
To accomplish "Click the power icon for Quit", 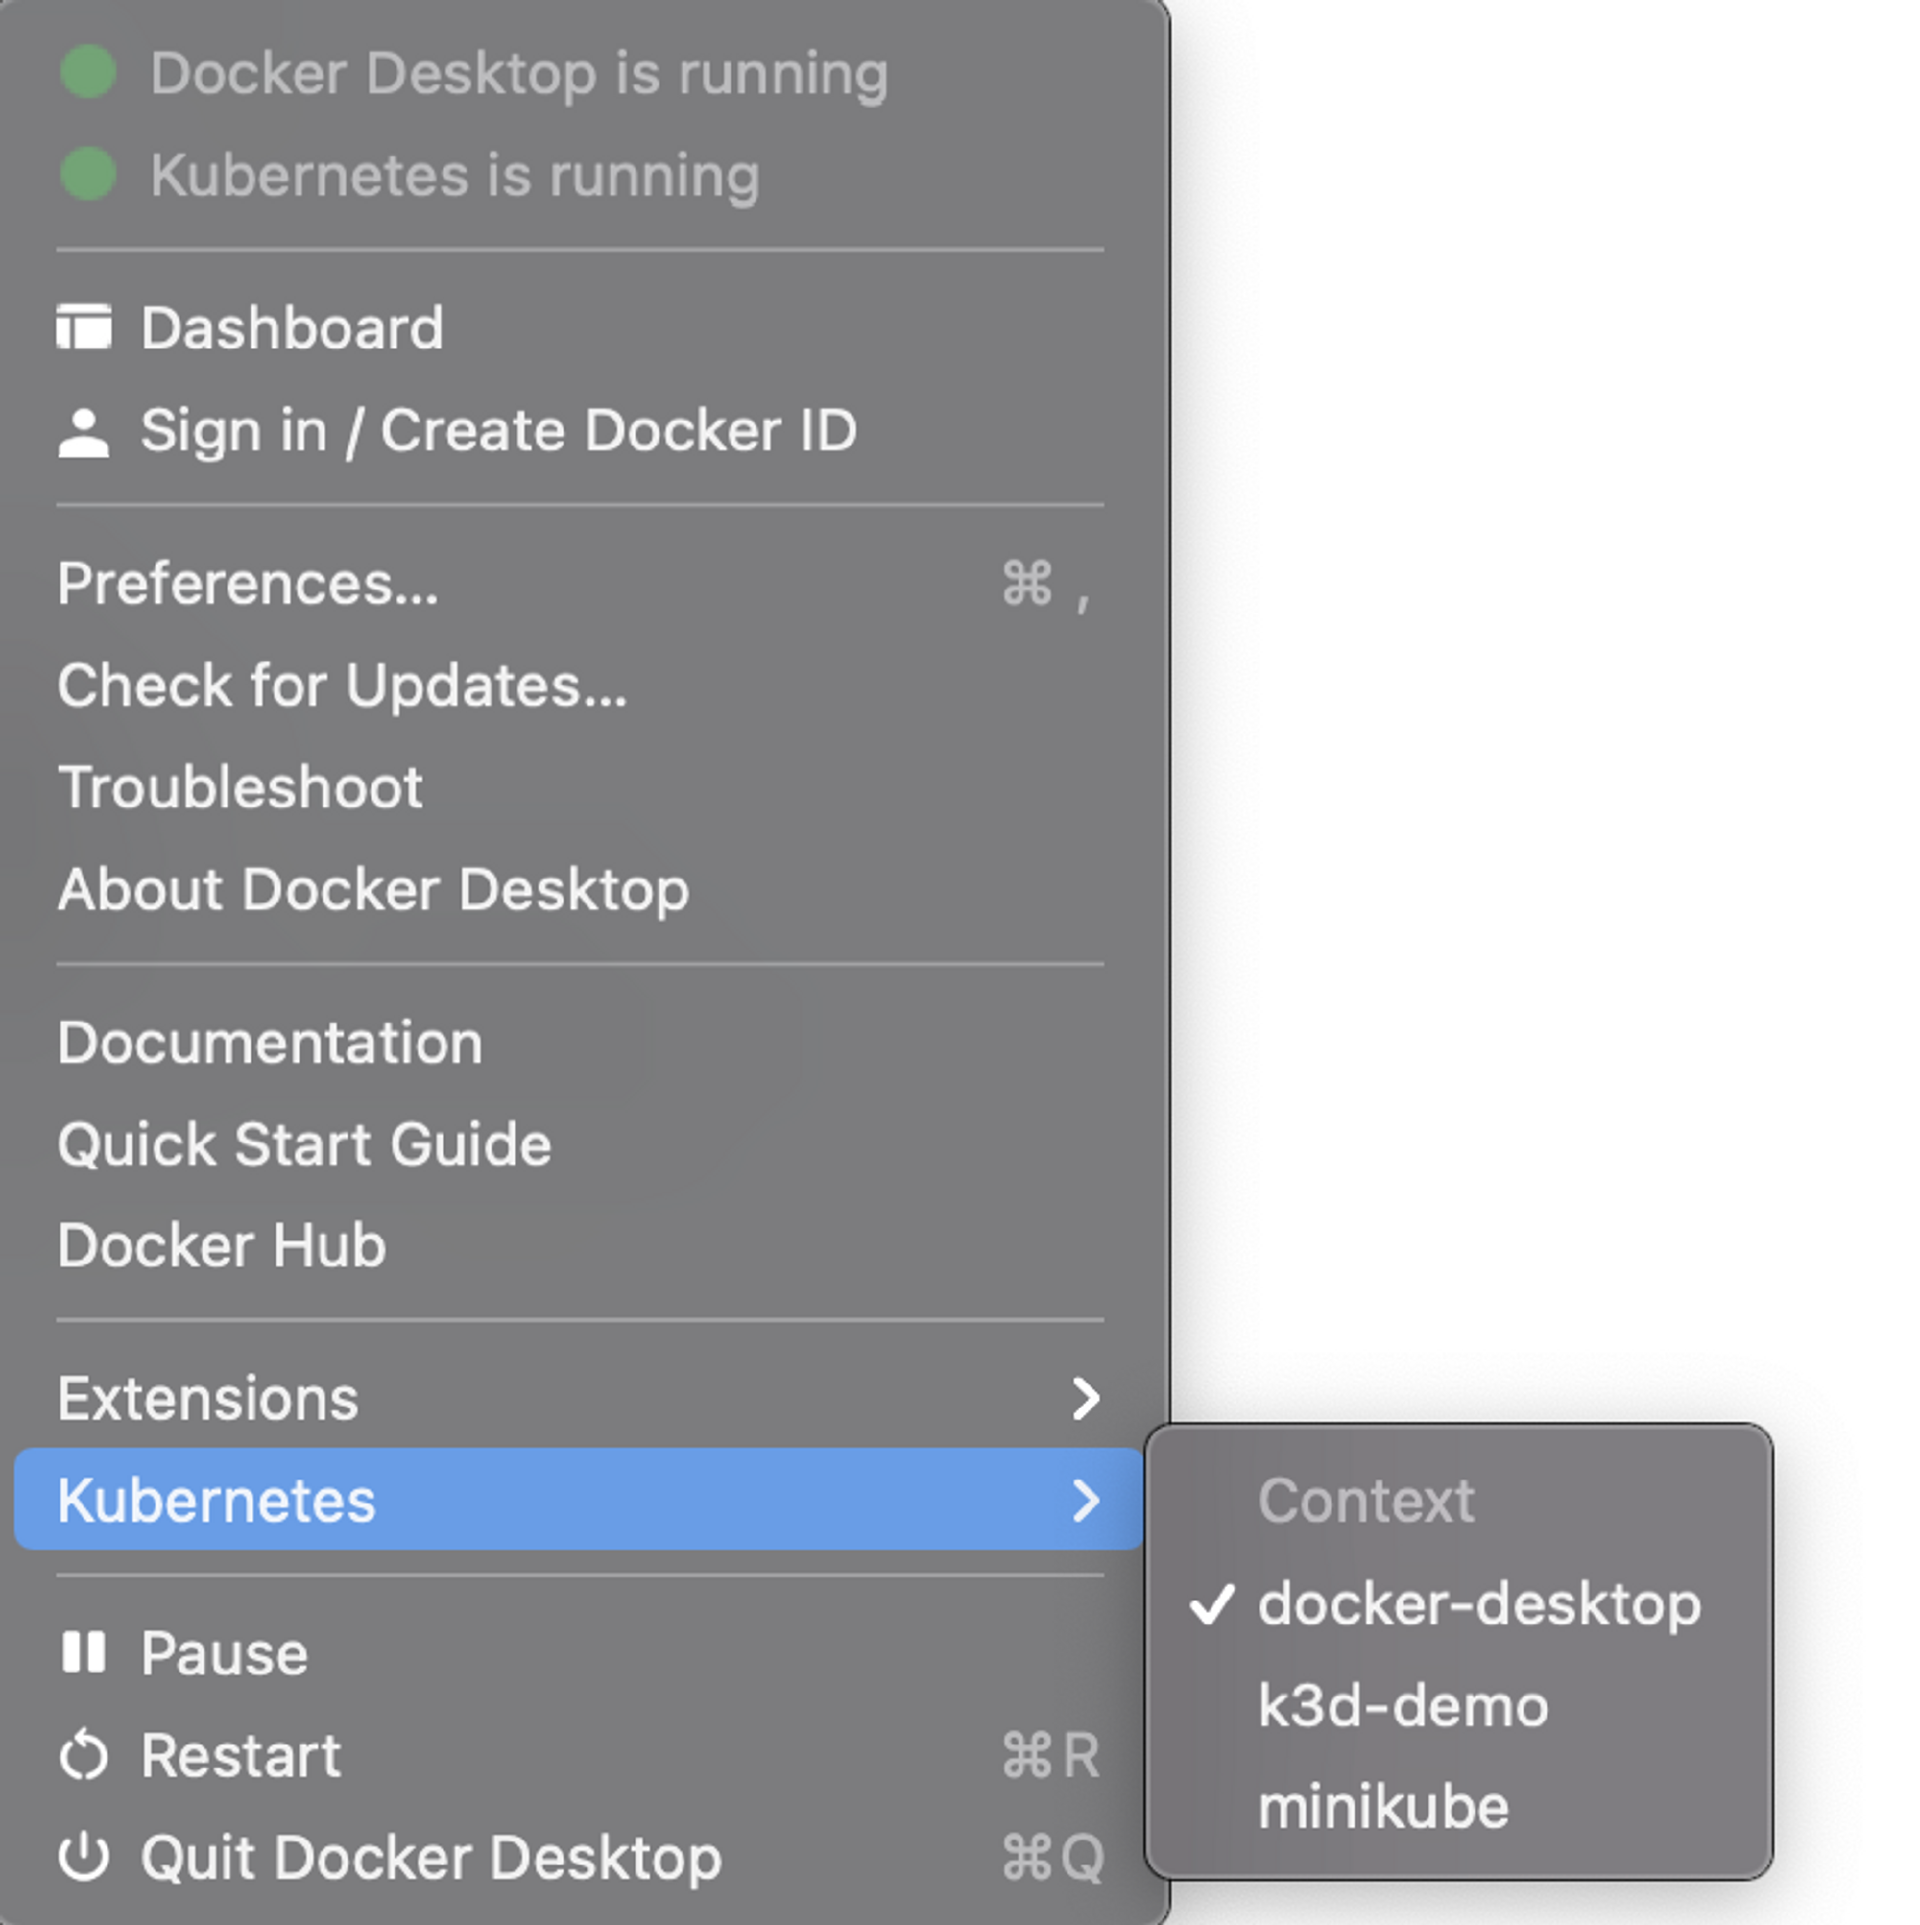I will (84, 1857).
